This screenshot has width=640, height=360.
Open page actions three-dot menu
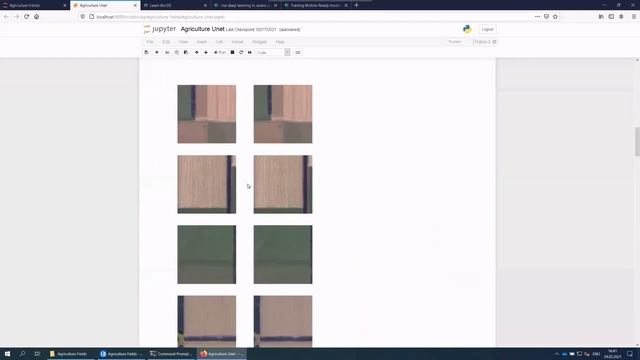pos(537,17)
